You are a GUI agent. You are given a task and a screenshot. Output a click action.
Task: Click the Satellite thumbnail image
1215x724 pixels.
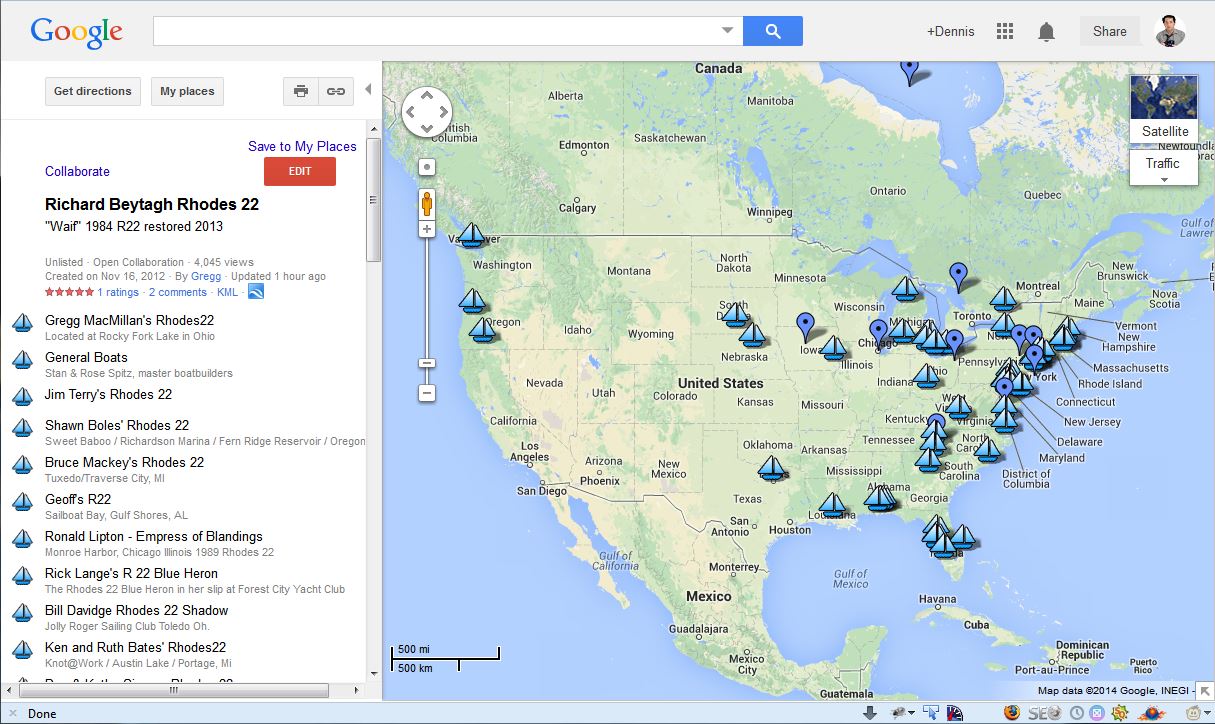point(1164,98)
